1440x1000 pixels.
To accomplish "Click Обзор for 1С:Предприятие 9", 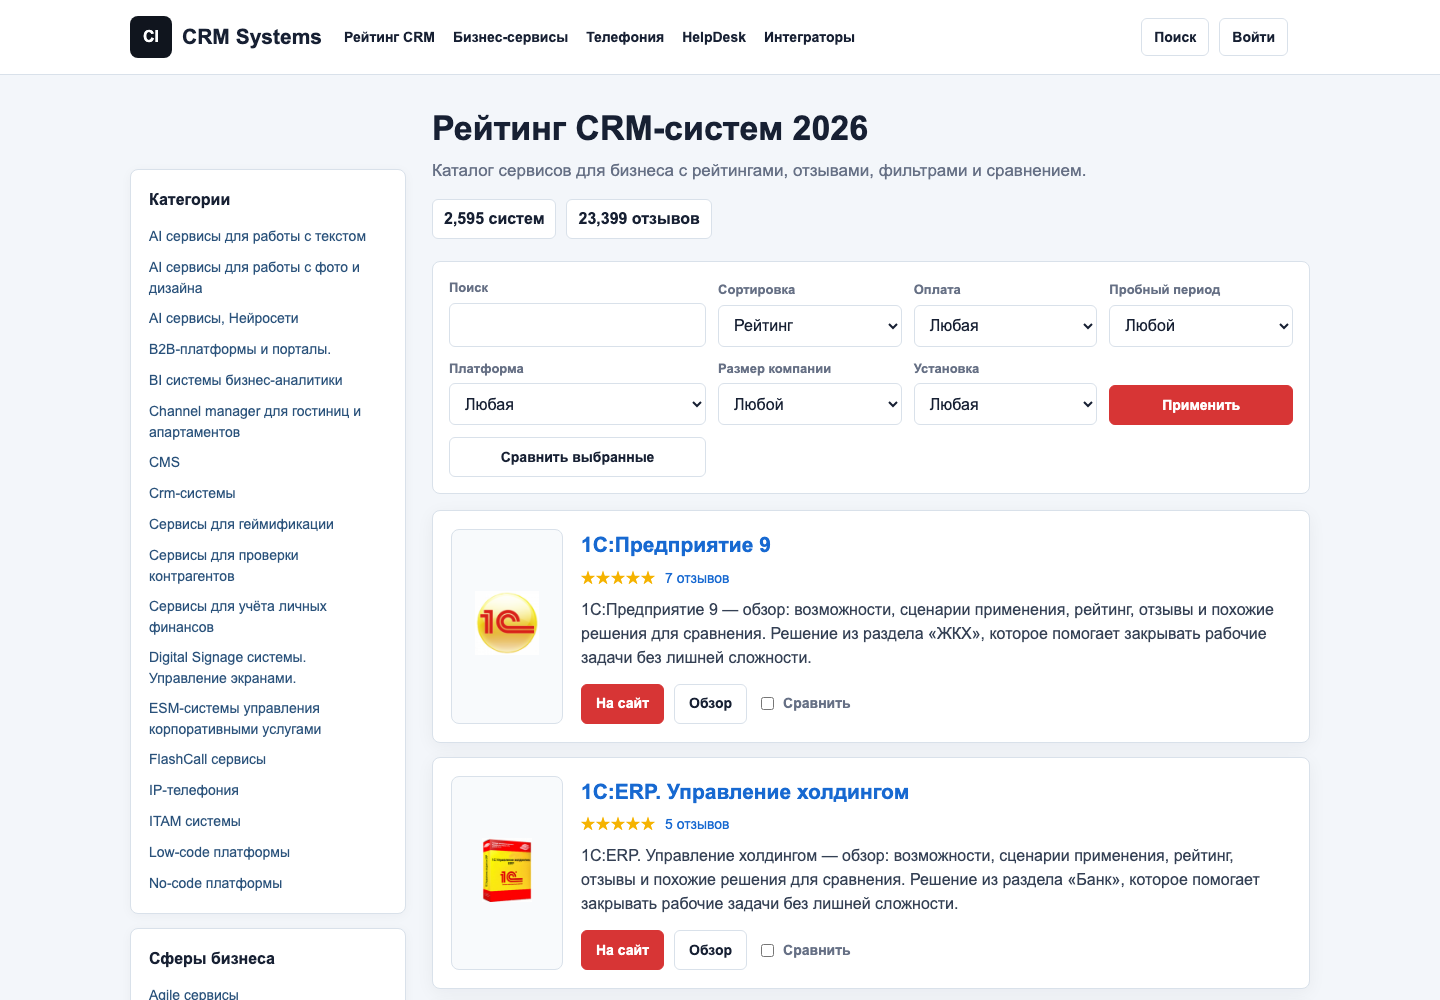I will (x=710, y=704).
